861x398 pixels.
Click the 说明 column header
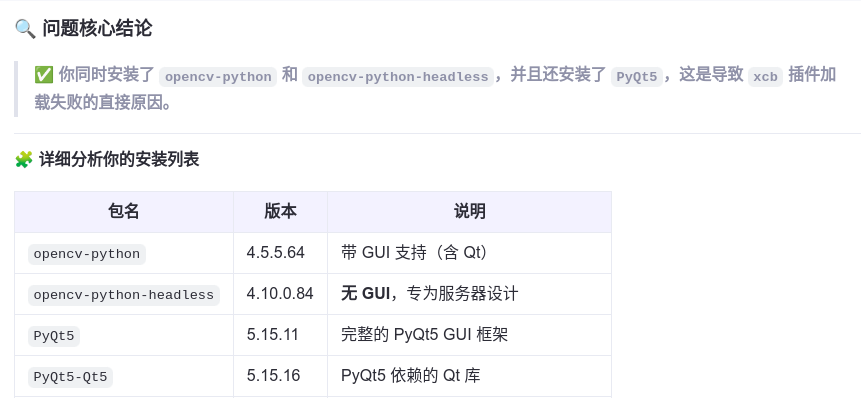tap(469, 212)
